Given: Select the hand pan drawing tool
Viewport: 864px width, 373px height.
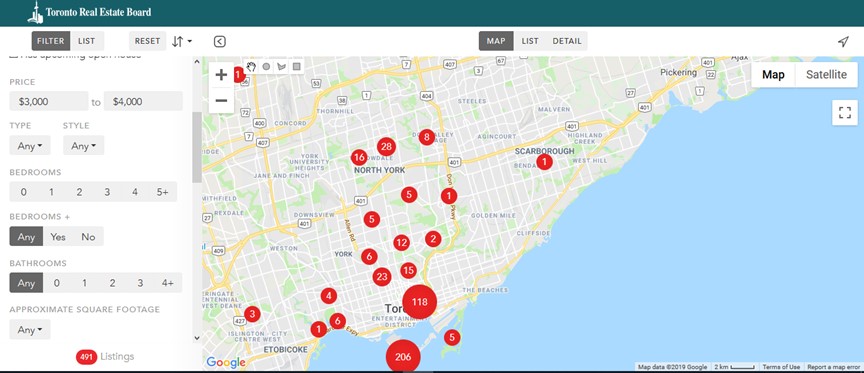Looking at the screenshot, I should click(251, 67).
